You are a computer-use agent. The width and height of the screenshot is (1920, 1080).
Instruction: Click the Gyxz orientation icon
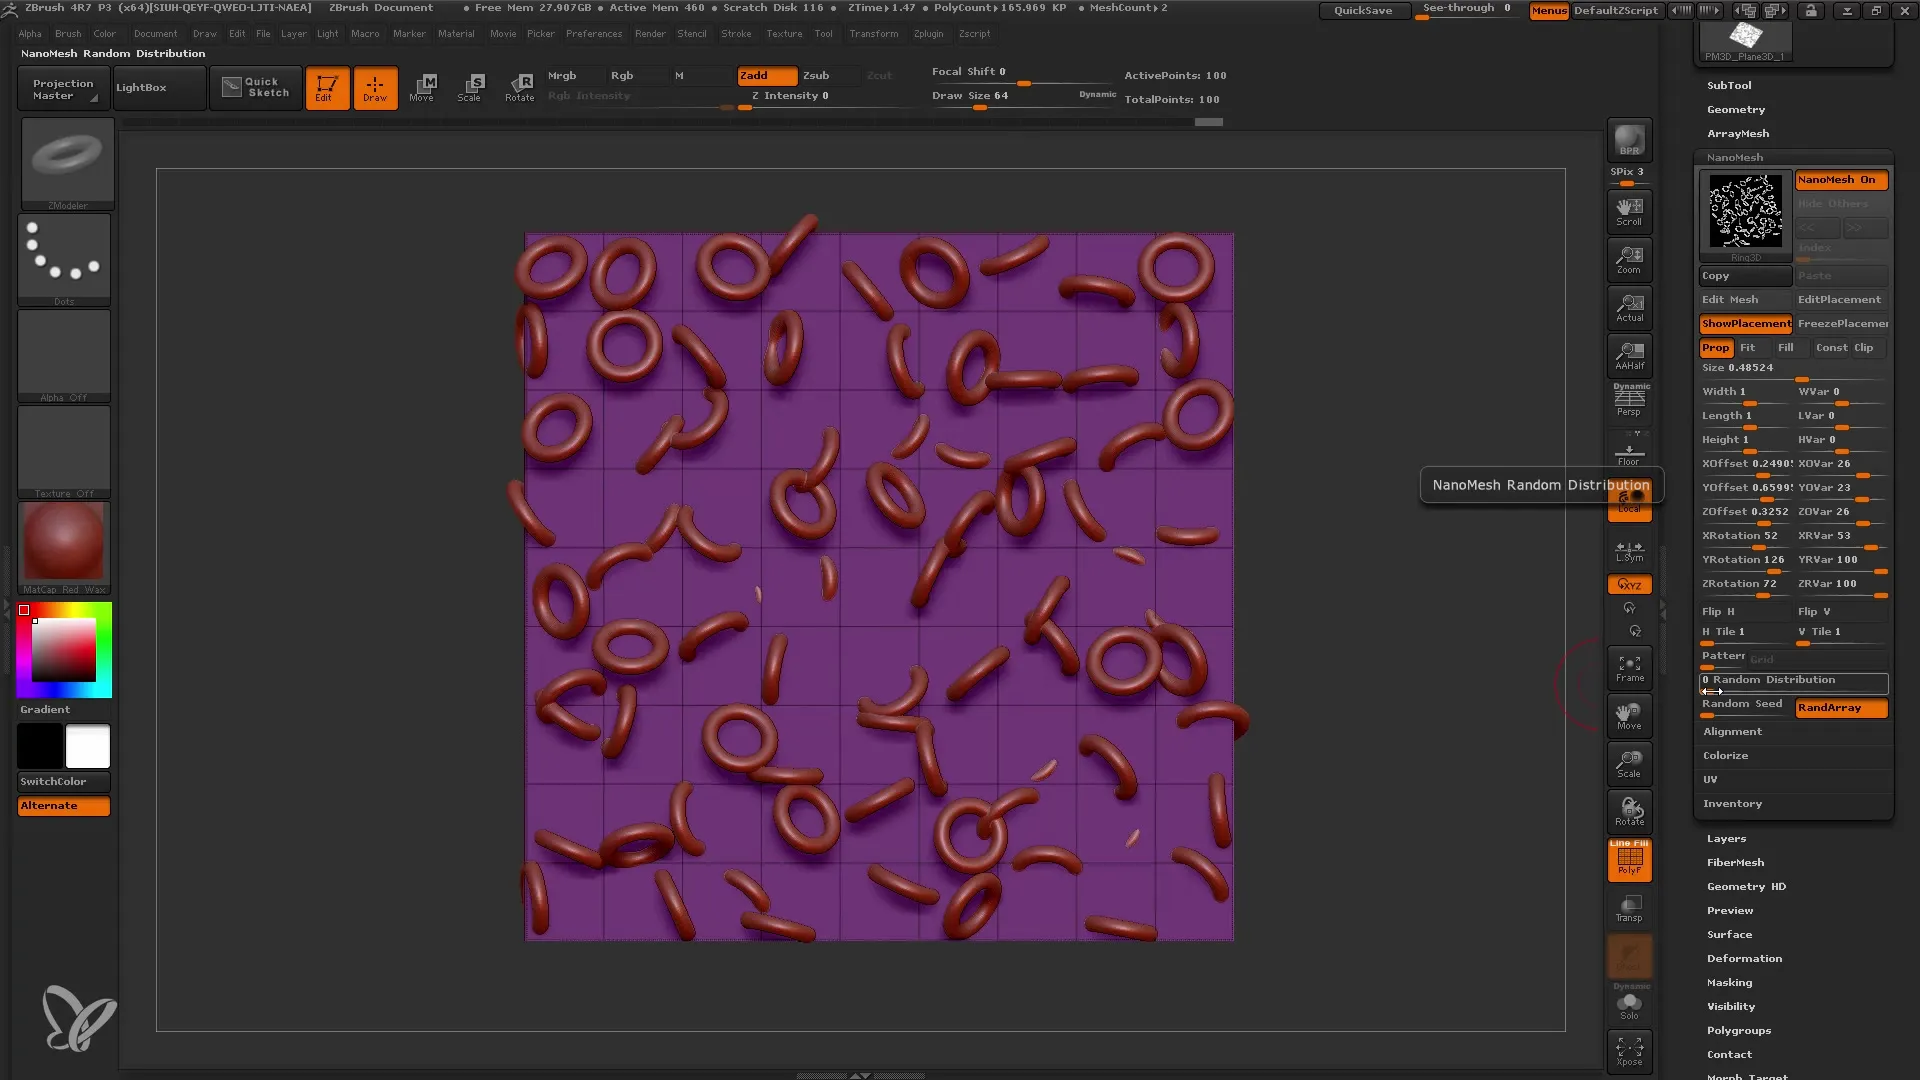[x=1629, y=584]
